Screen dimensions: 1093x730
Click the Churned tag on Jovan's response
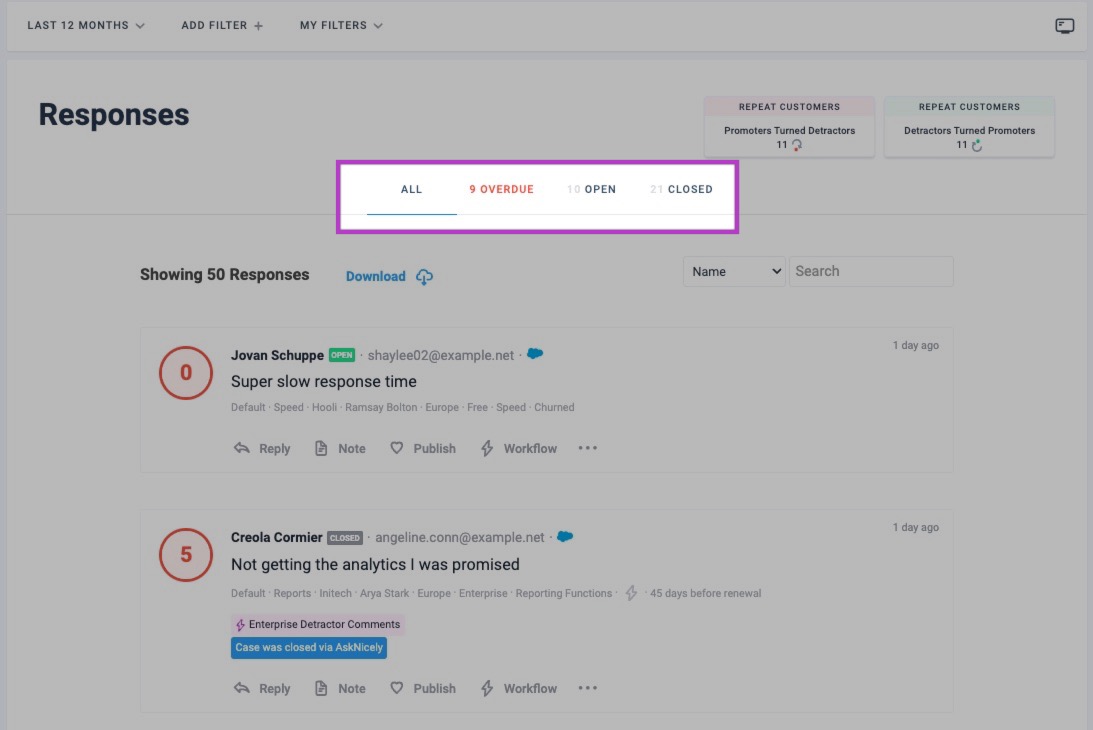[x=554, y=407]
